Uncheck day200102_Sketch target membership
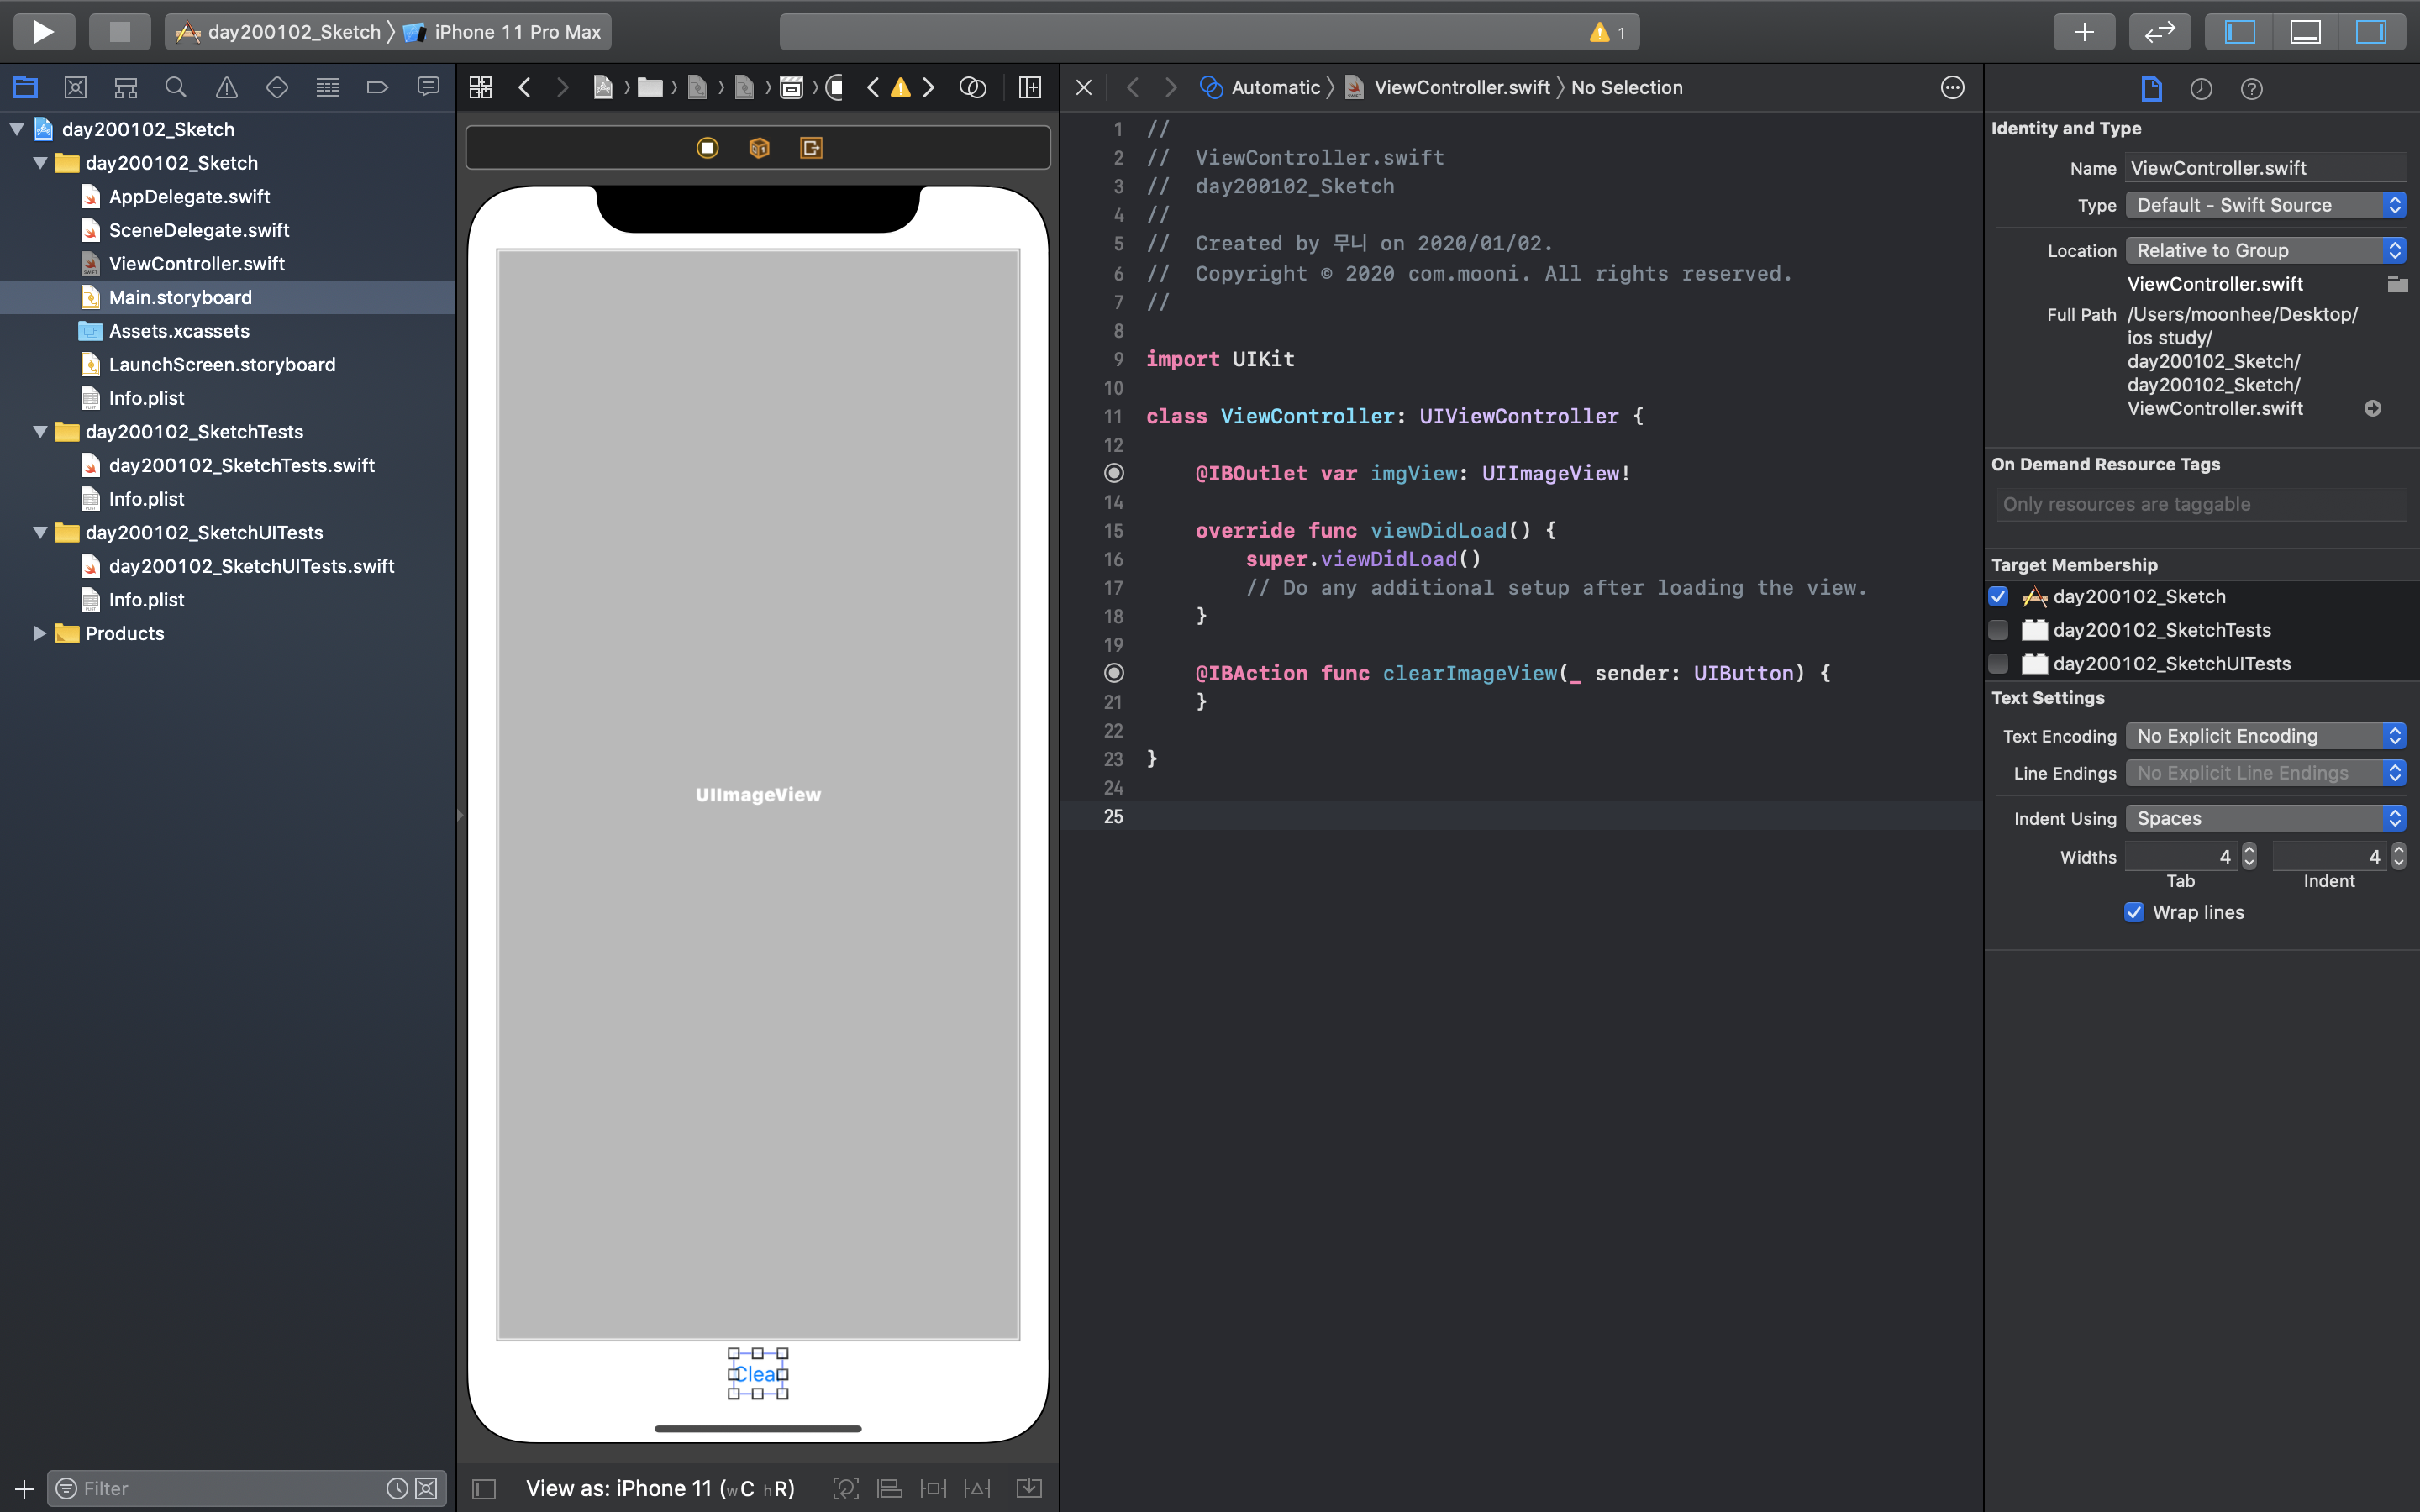This screenshot has height=1512, width=2420. click(1999, 597)
